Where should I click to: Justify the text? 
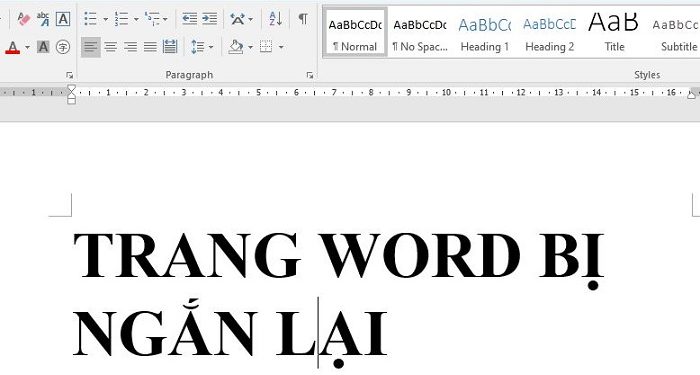point(150,47)
